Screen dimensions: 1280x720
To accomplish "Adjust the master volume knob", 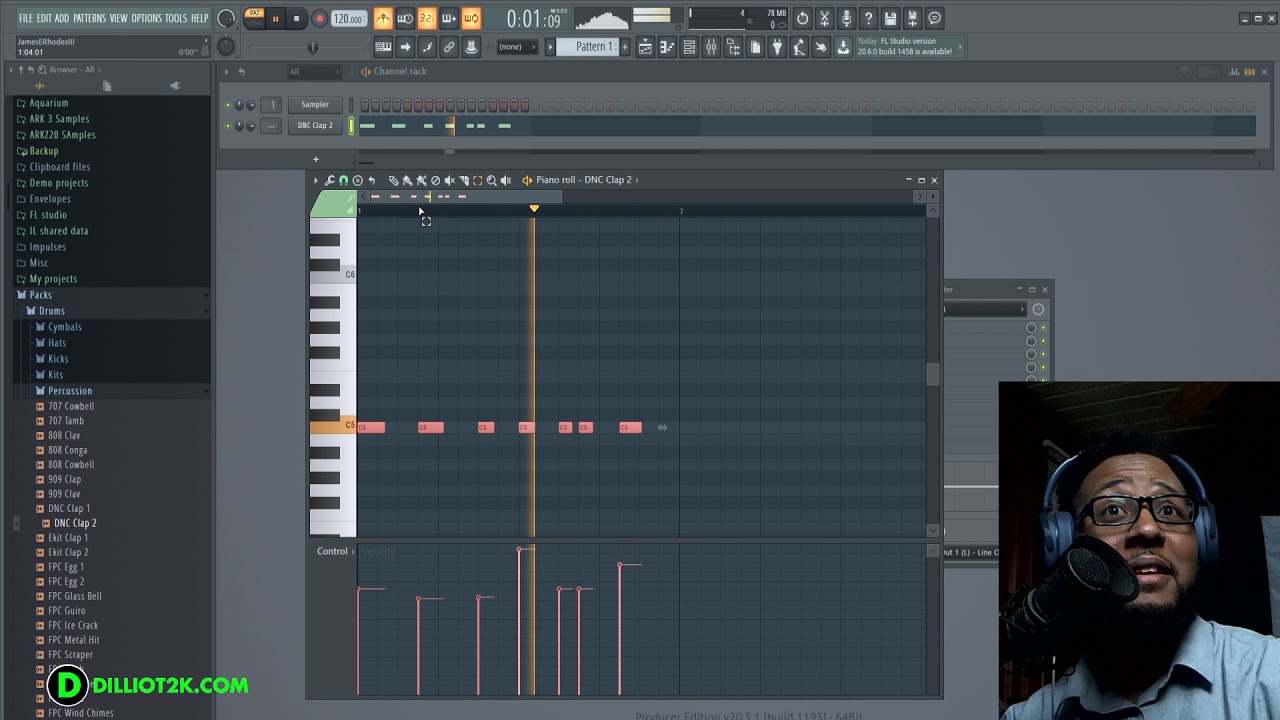I will (226, 18).
